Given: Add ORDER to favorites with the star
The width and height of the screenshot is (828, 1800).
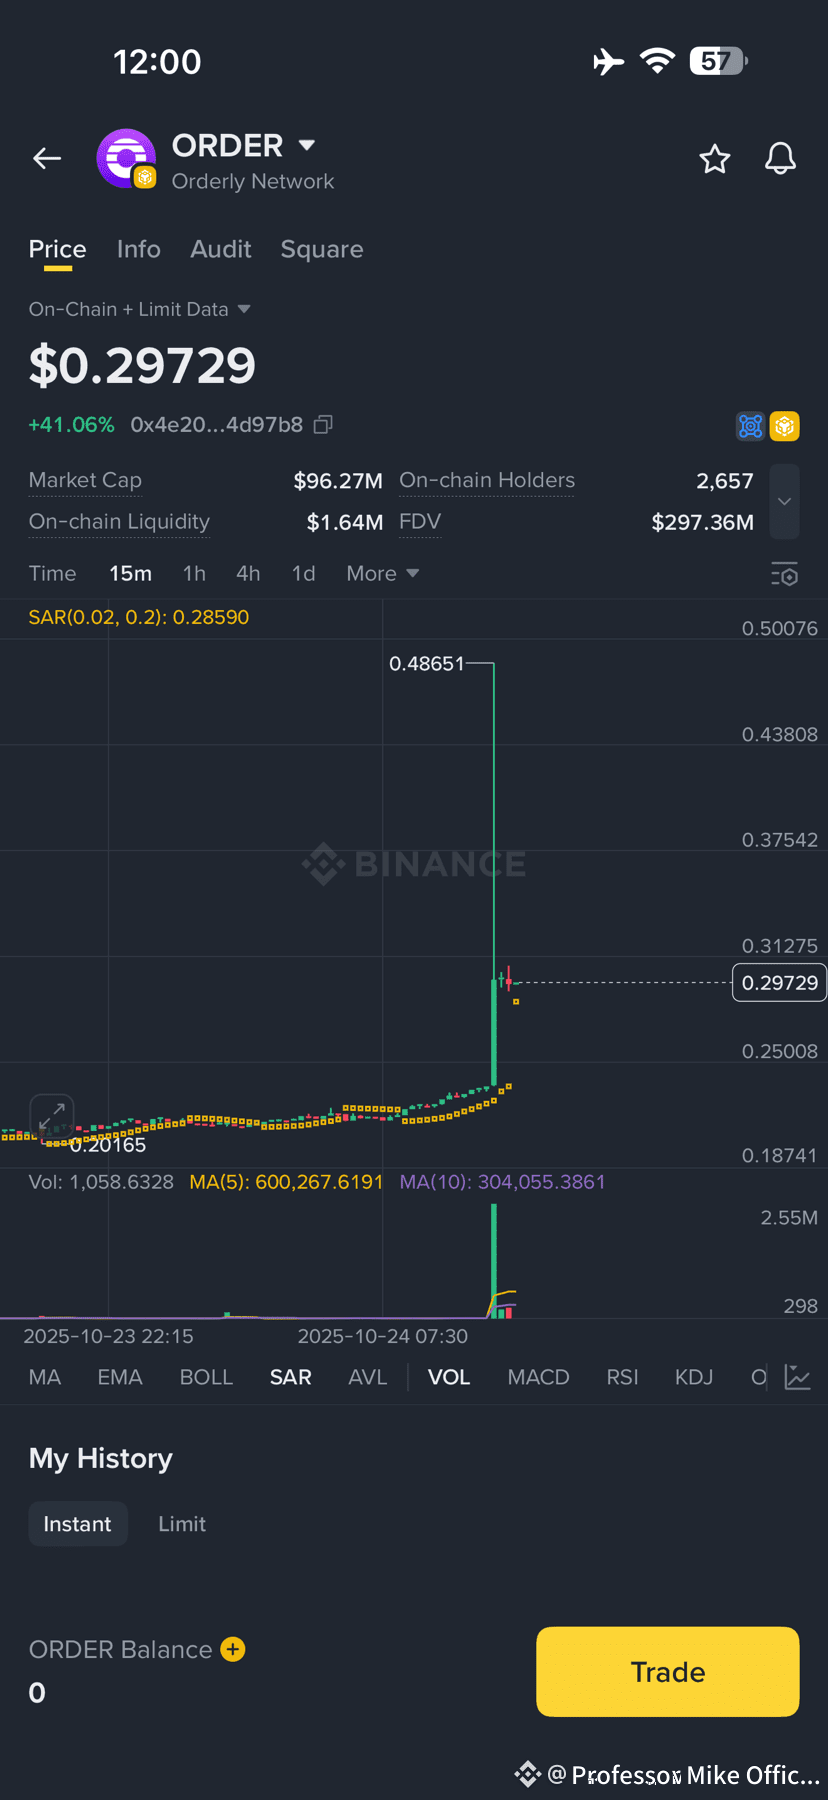Looking at the screenshot, I should point(715,158).
